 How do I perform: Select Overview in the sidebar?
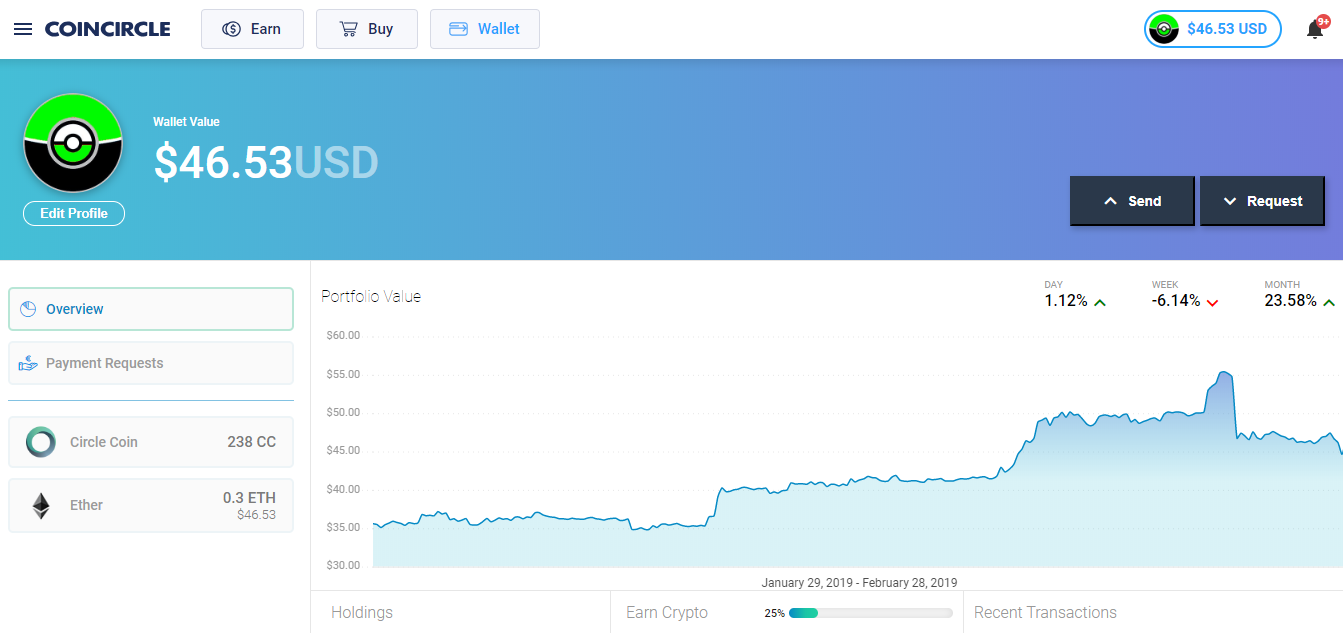click(151, 309)
